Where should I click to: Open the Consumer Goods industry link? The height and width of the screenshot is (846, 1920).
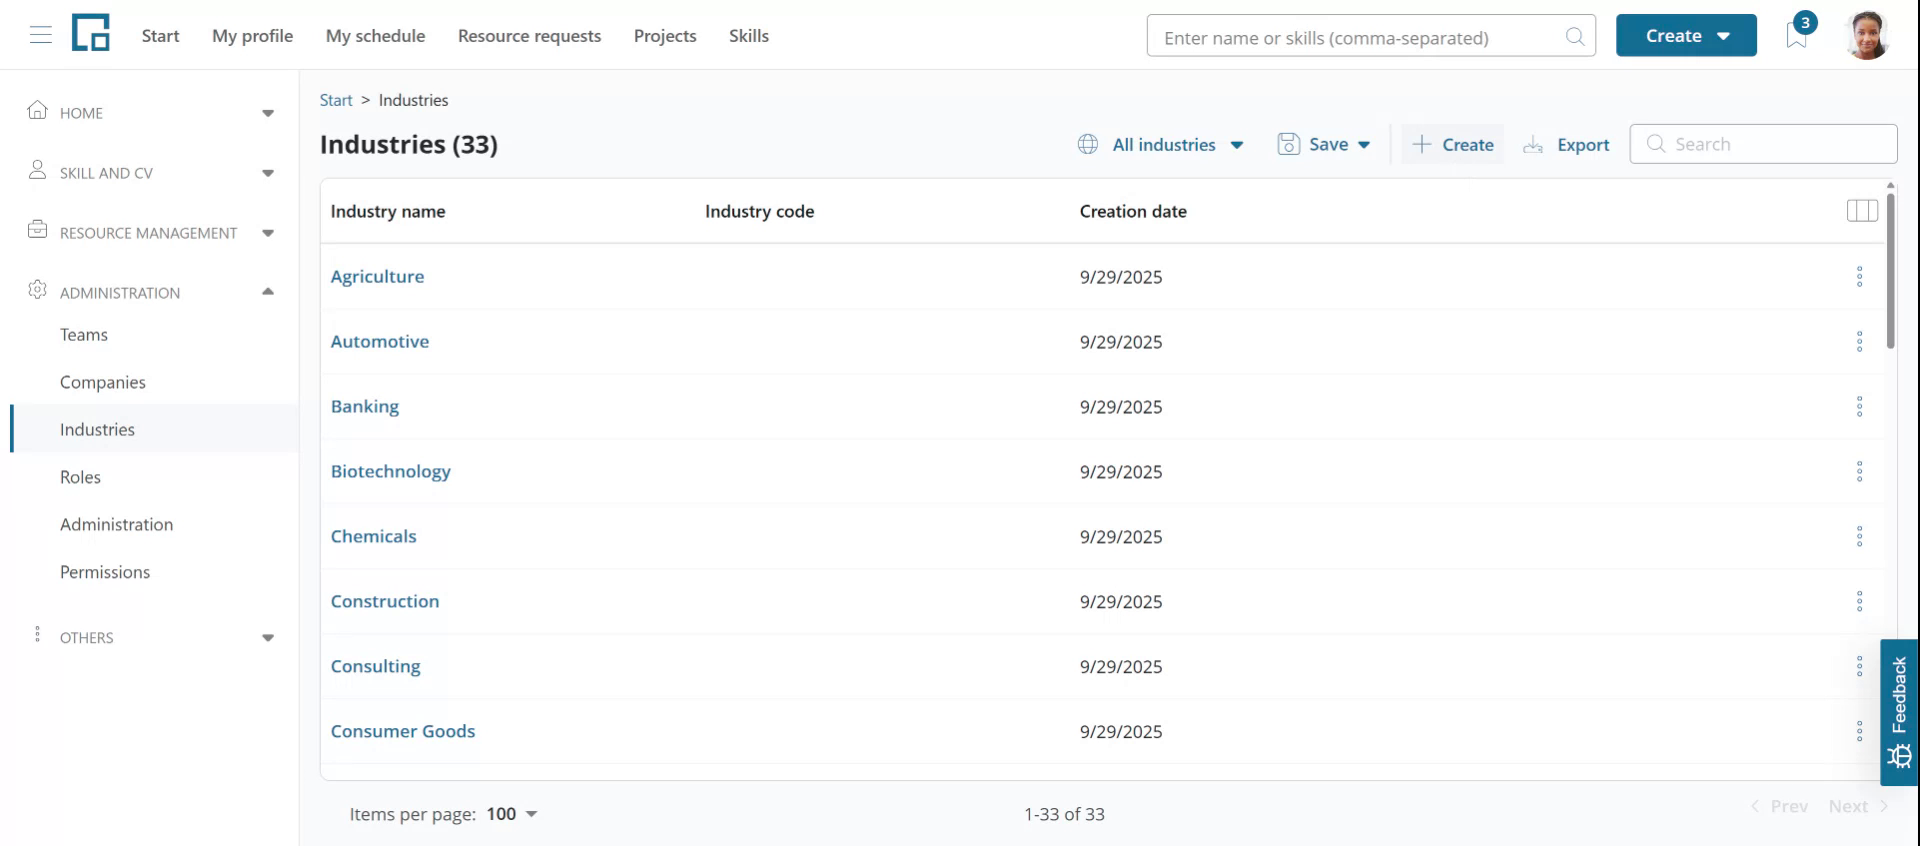point(403,732)
